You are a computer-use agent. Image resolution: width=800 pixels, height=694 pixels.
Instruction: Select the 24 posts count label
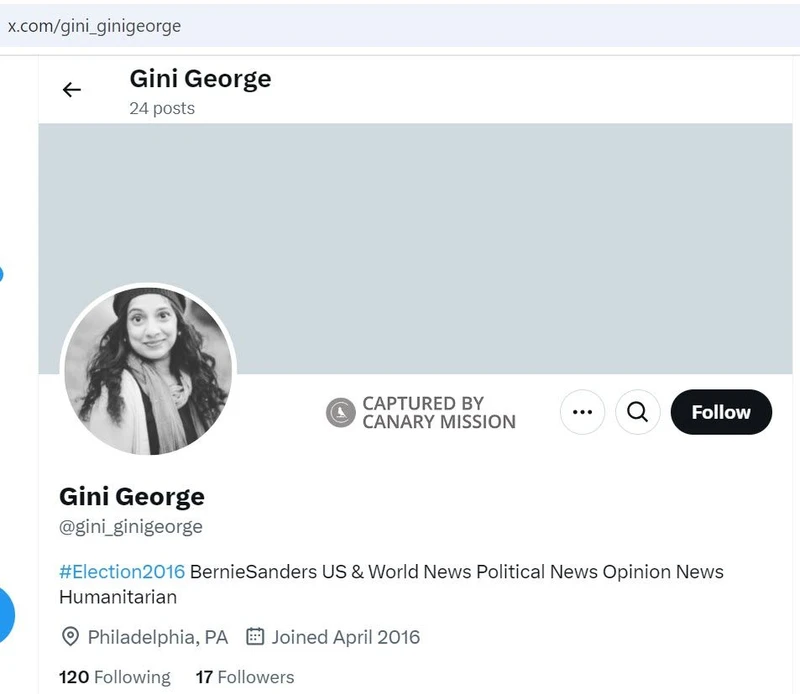(x=162, y=108)
